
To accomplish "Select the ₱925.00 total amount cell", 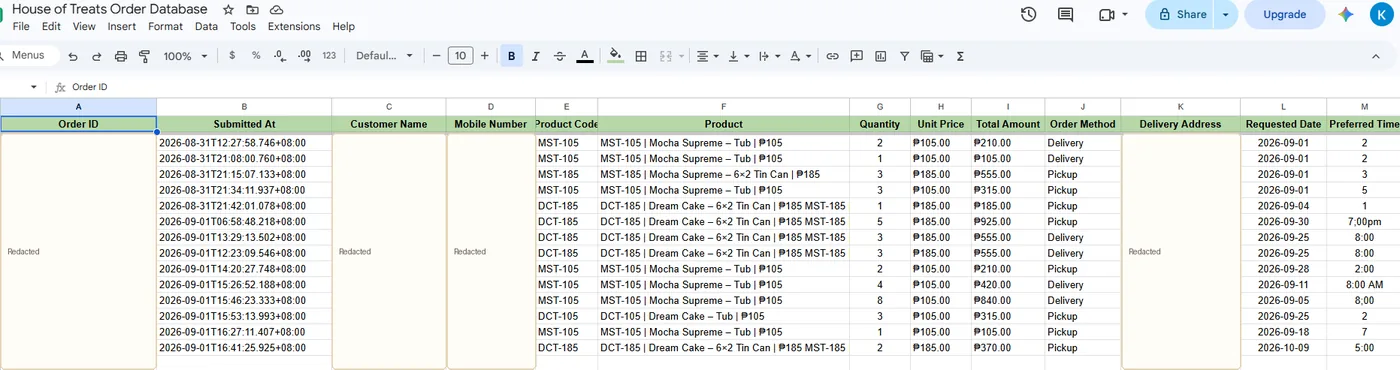I will point(1008,221).
